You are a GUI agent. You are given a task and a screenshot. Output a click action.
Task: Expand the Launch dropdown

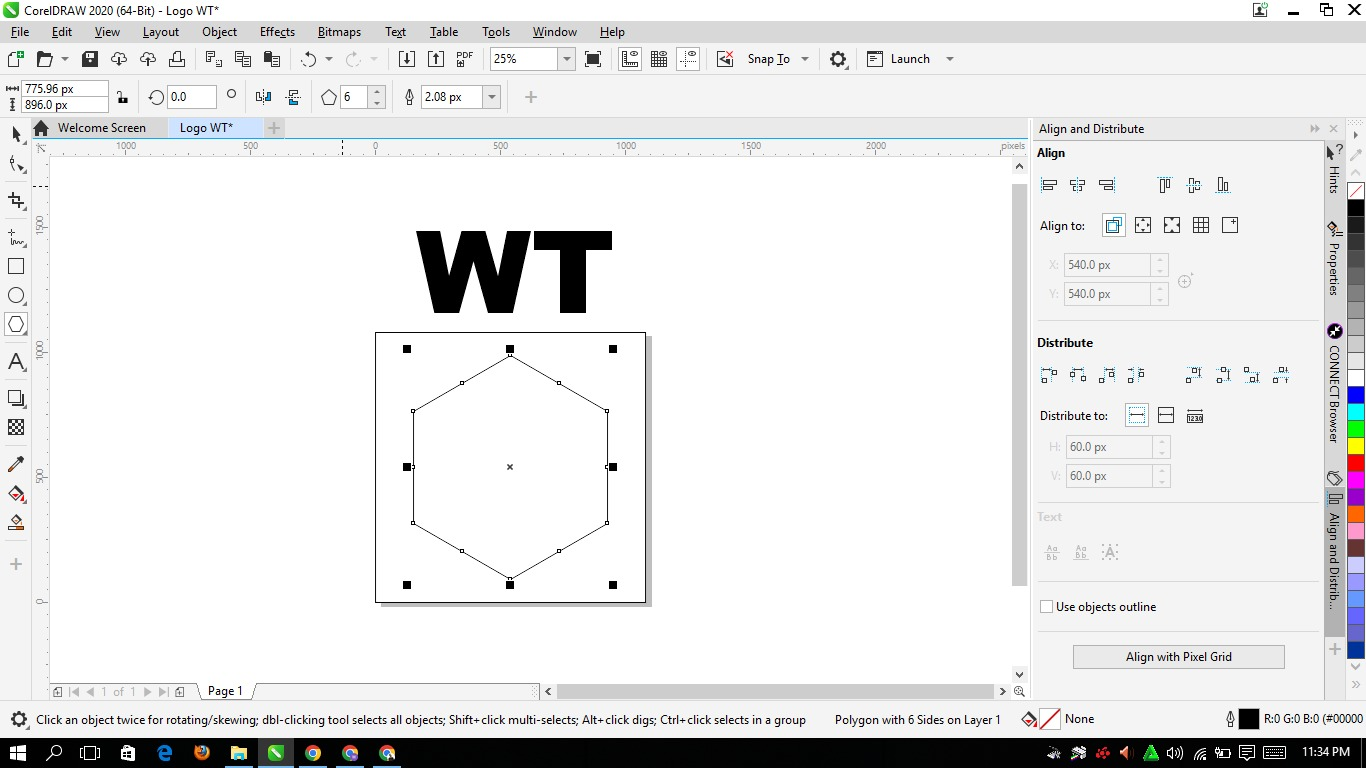tap(950, 59)
